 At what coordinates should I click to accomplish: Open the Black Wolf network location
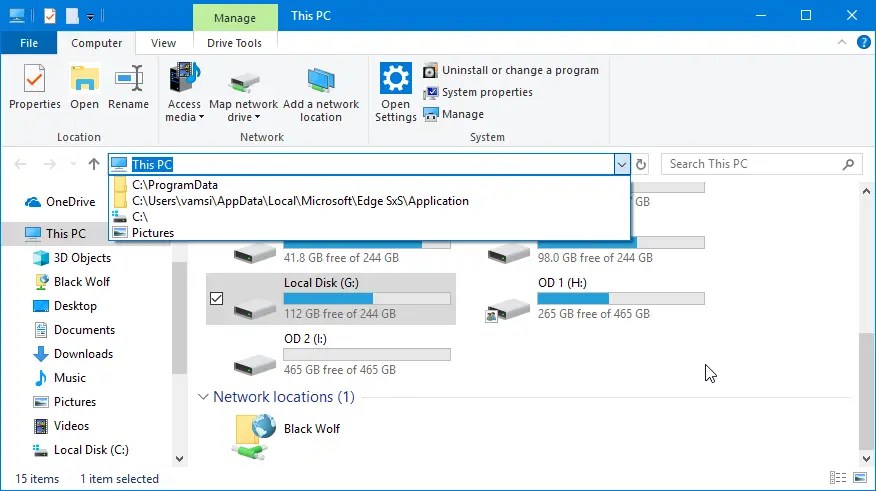pyautogui.click(x=311, y=429)
